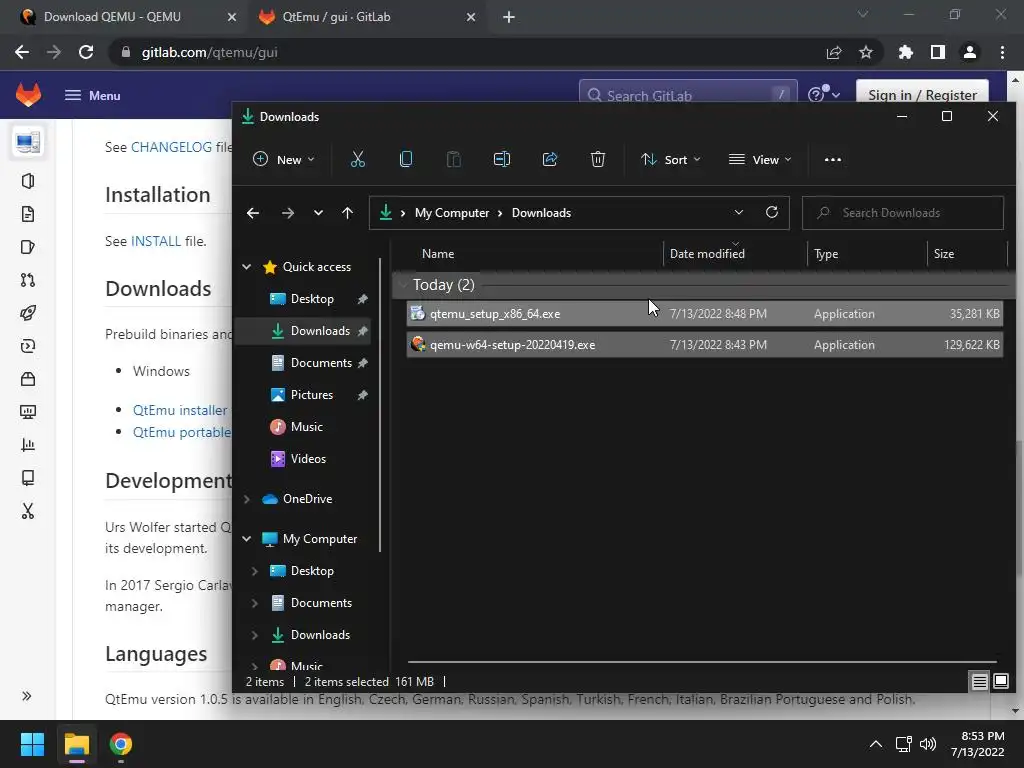Image resolution: width=1024 pixels, height=768 pixels.
Task: Collapse the My Computer tree node
Action: coord(247,539)
